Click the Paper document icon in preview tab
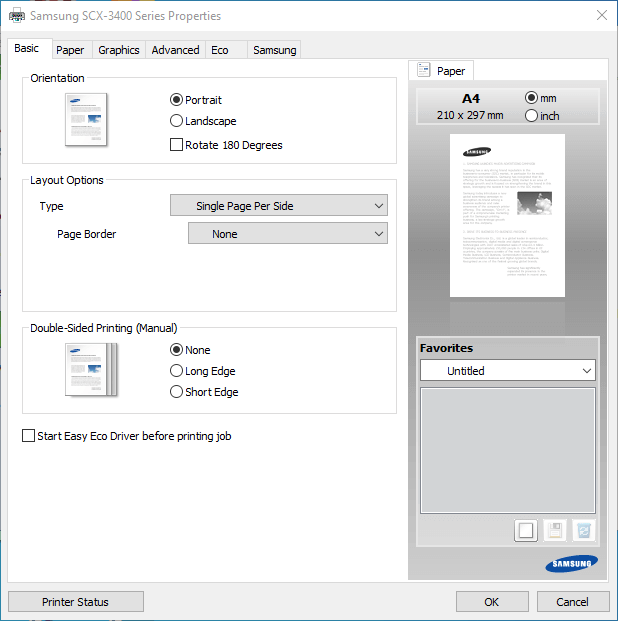The height and width of the screenshot is (621, 618). tap(423, 70)
